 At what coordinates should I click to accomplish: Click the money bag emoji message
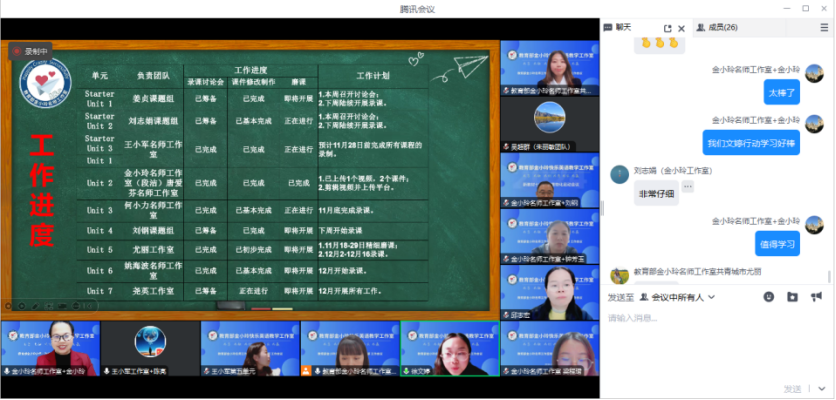point(660,44)
